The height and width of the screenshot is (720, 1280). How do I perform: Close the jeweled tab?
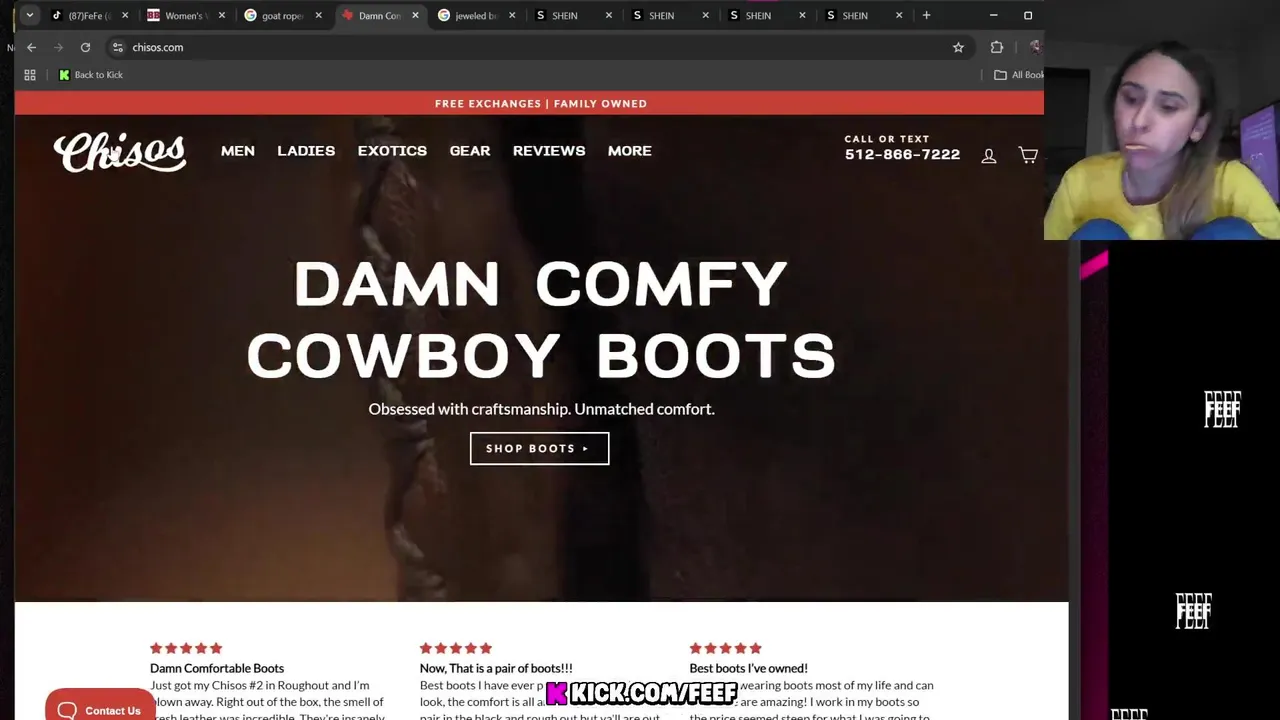(x=512, y=15)
